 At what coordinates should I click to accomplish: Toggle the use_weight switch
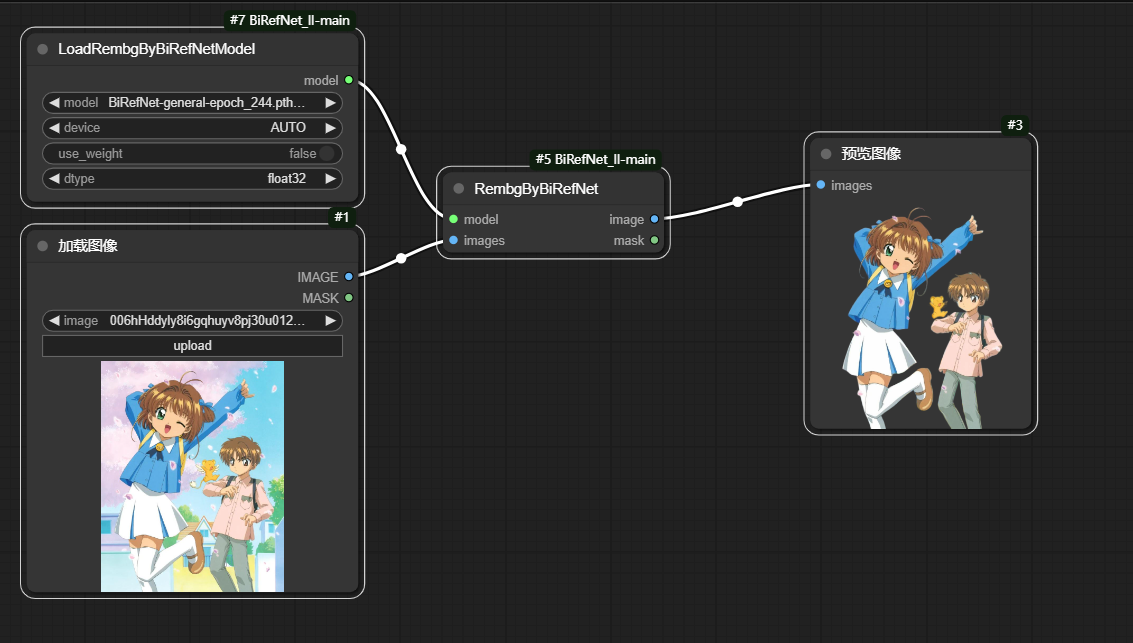point(325,154)
